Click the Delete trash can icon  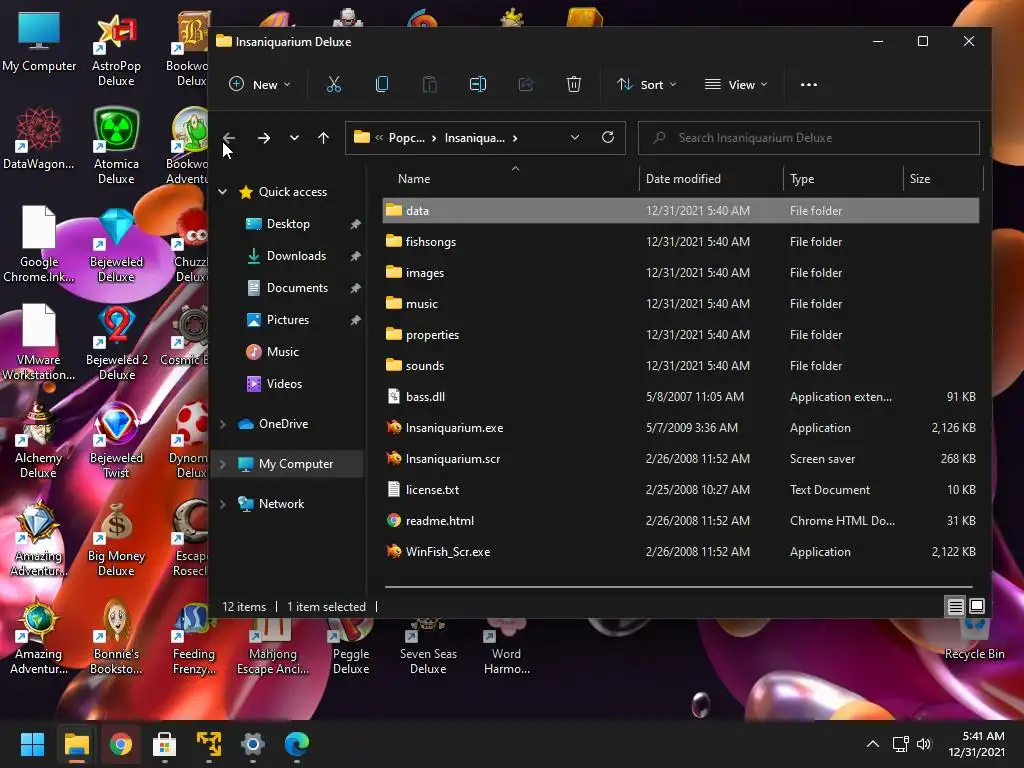[x=573, y=84]
